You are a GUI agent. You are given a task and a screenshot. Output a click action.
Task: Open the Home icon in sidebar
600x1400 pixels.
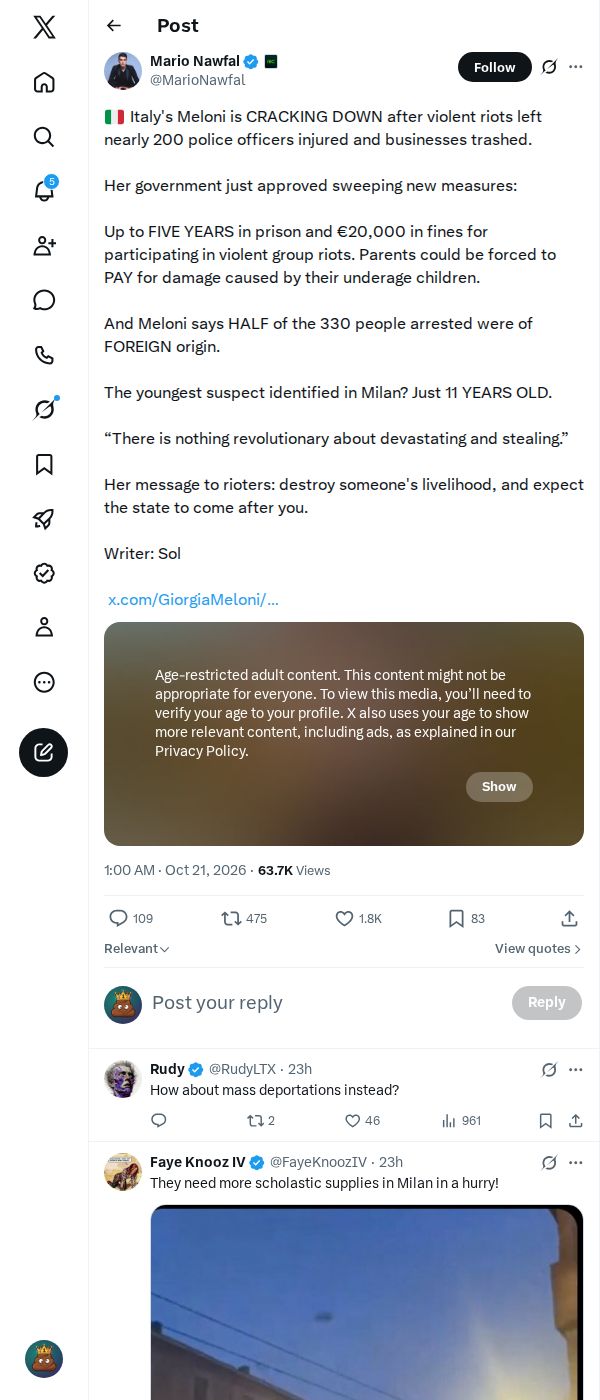tap(44, 82)
